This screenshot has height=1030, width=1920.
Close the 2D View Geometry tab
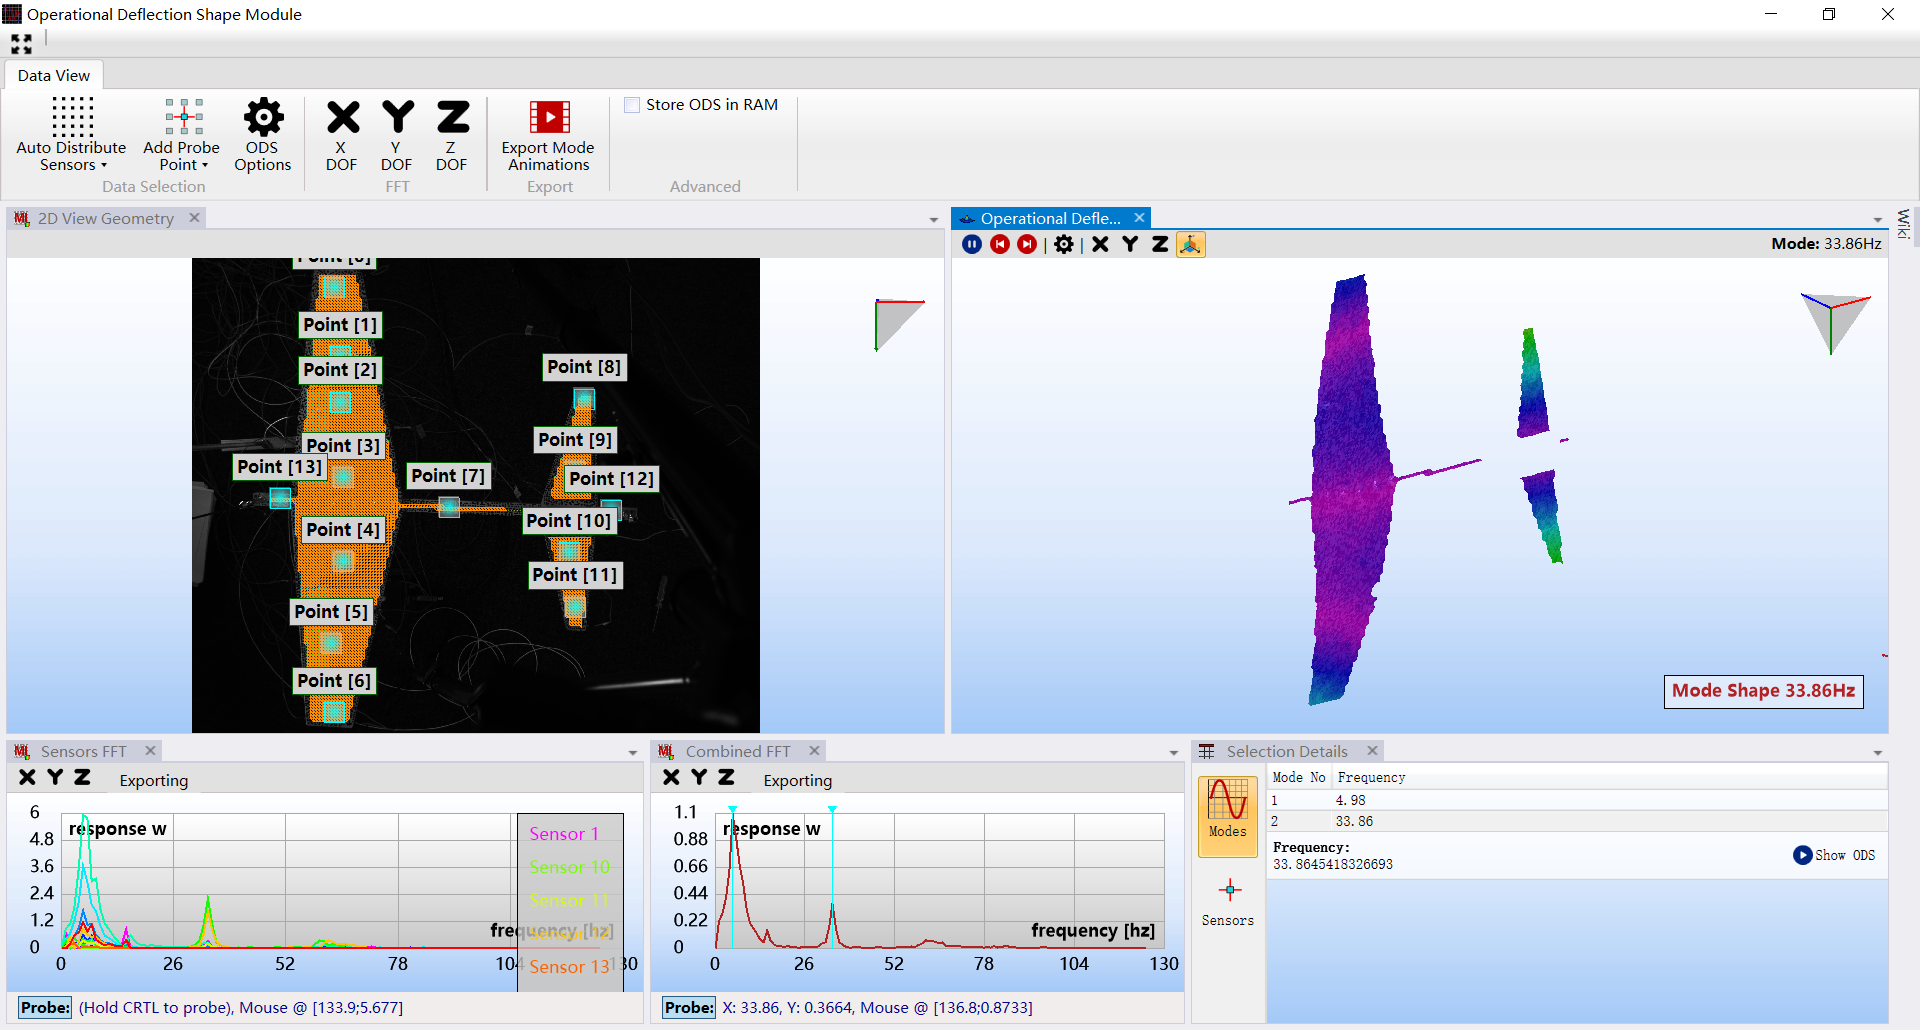[x=195, y=218]
